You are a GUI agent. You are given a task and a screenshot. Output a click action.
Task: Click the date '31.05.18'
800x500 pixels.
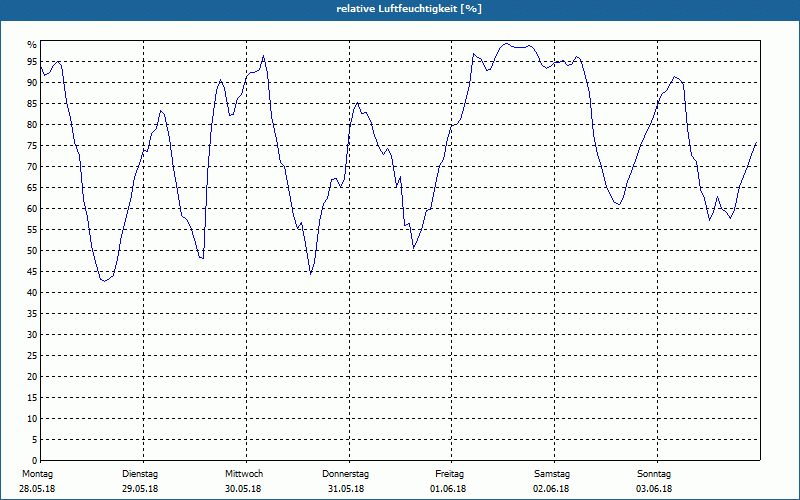click(346, 489)
